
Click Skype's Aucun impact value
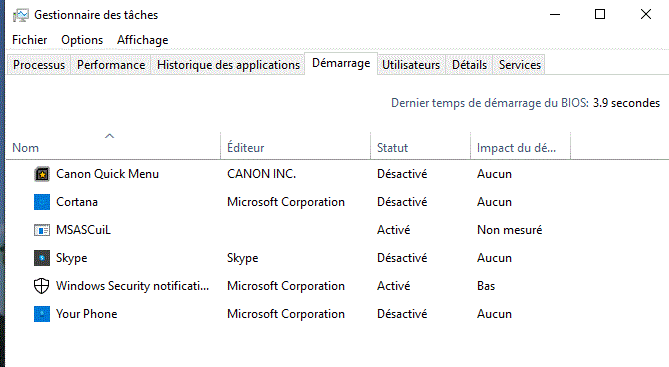coord(494,258)
